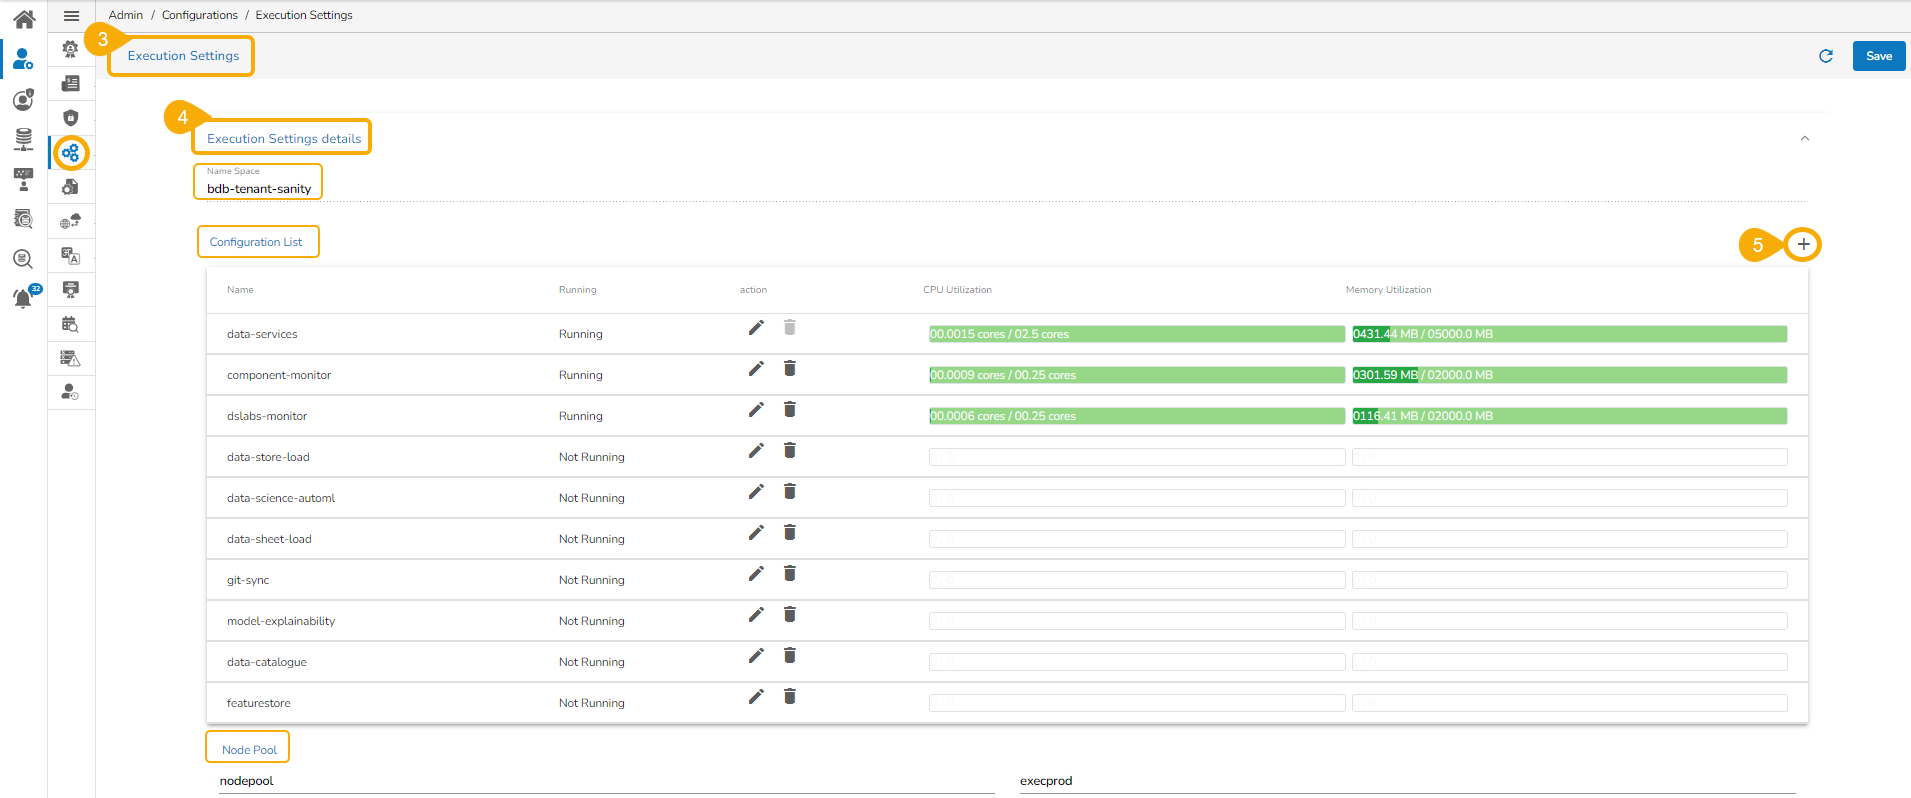Refresh the execution settings list
This screenshot has width=1911, height=798.
[x=1826, y=56]
